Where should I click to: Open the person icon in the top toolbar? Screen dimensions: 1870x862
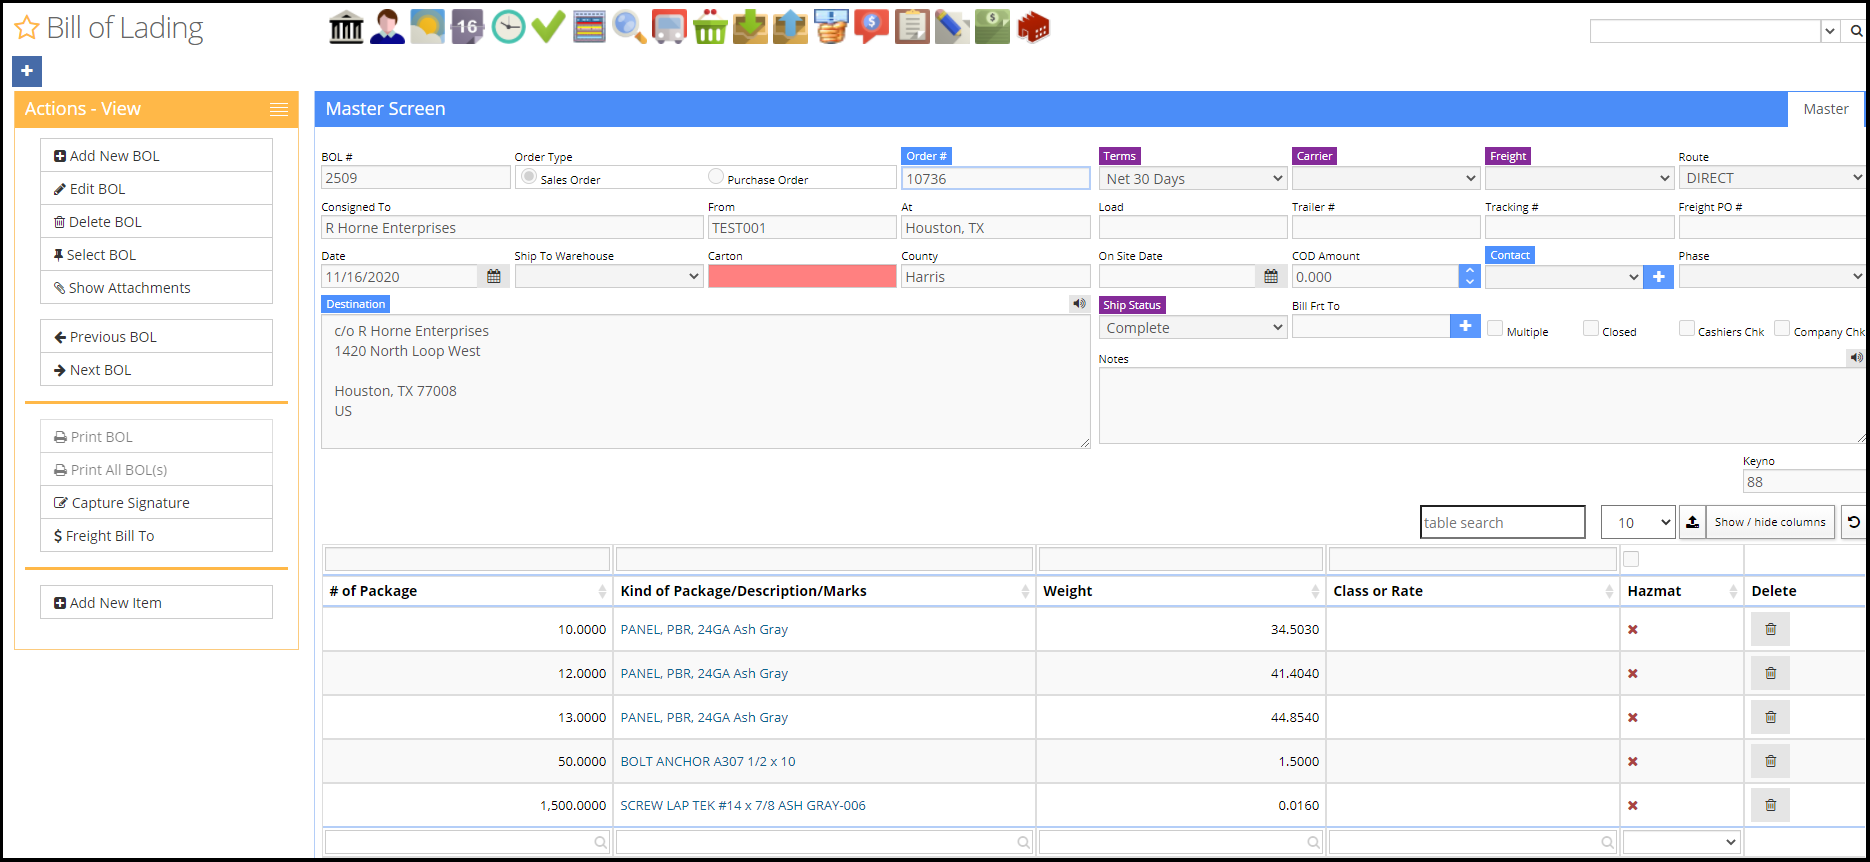coord(387,27)
